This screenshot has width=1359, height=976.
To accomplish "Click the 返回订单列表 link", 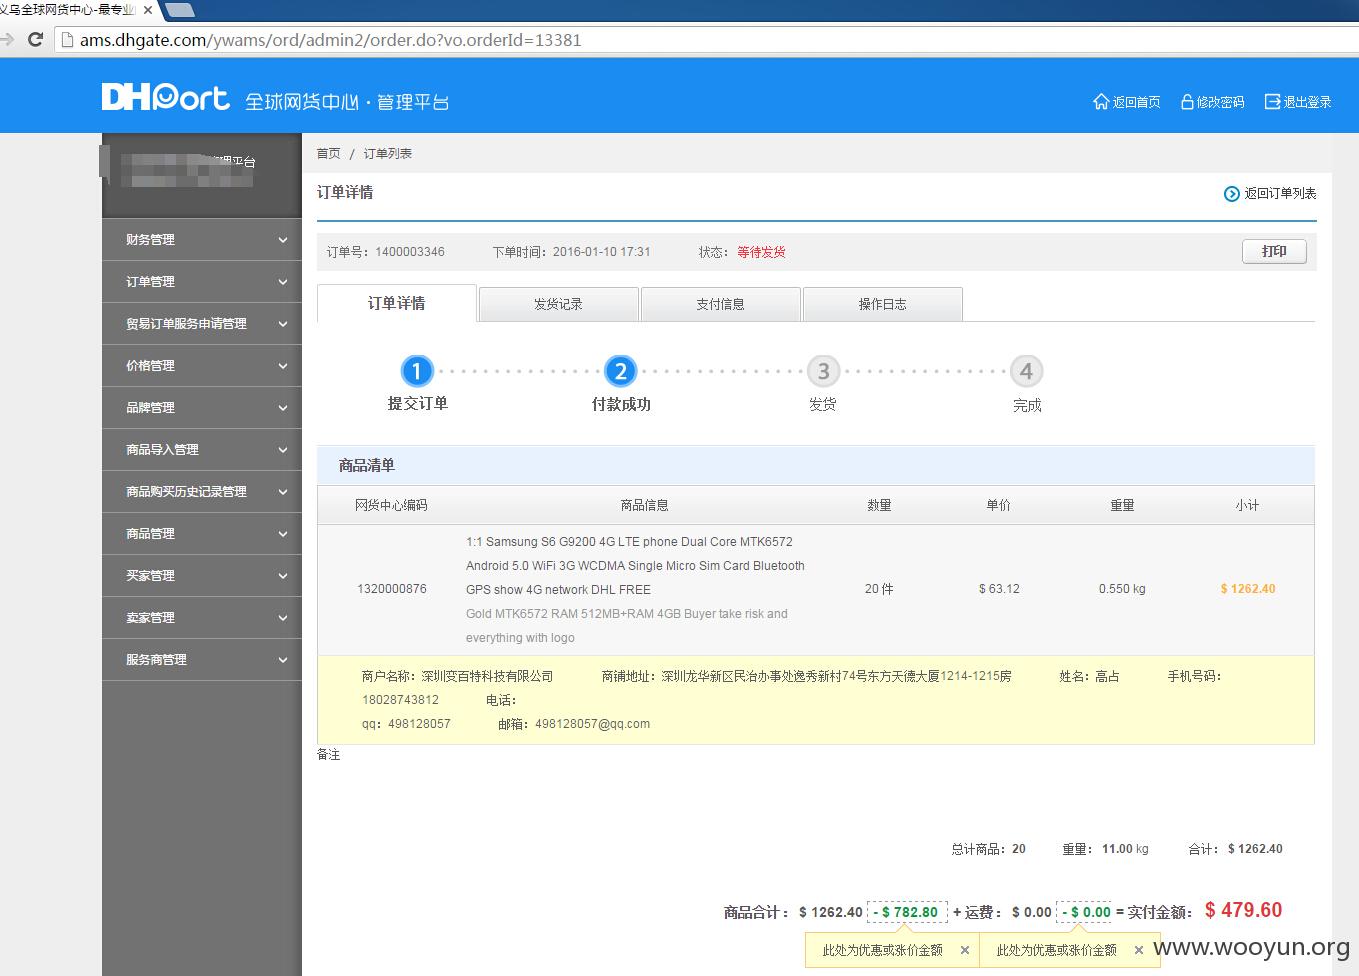I will [x=1280, y=193].
